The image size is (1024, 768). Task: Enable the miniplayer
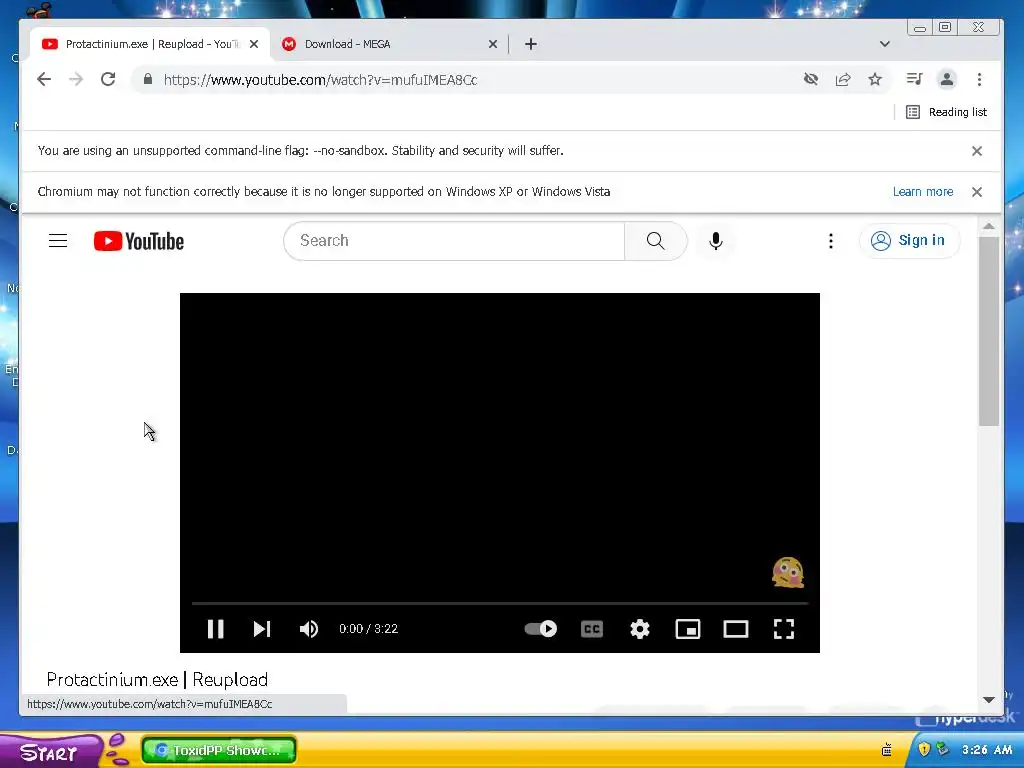click(688, 628)
